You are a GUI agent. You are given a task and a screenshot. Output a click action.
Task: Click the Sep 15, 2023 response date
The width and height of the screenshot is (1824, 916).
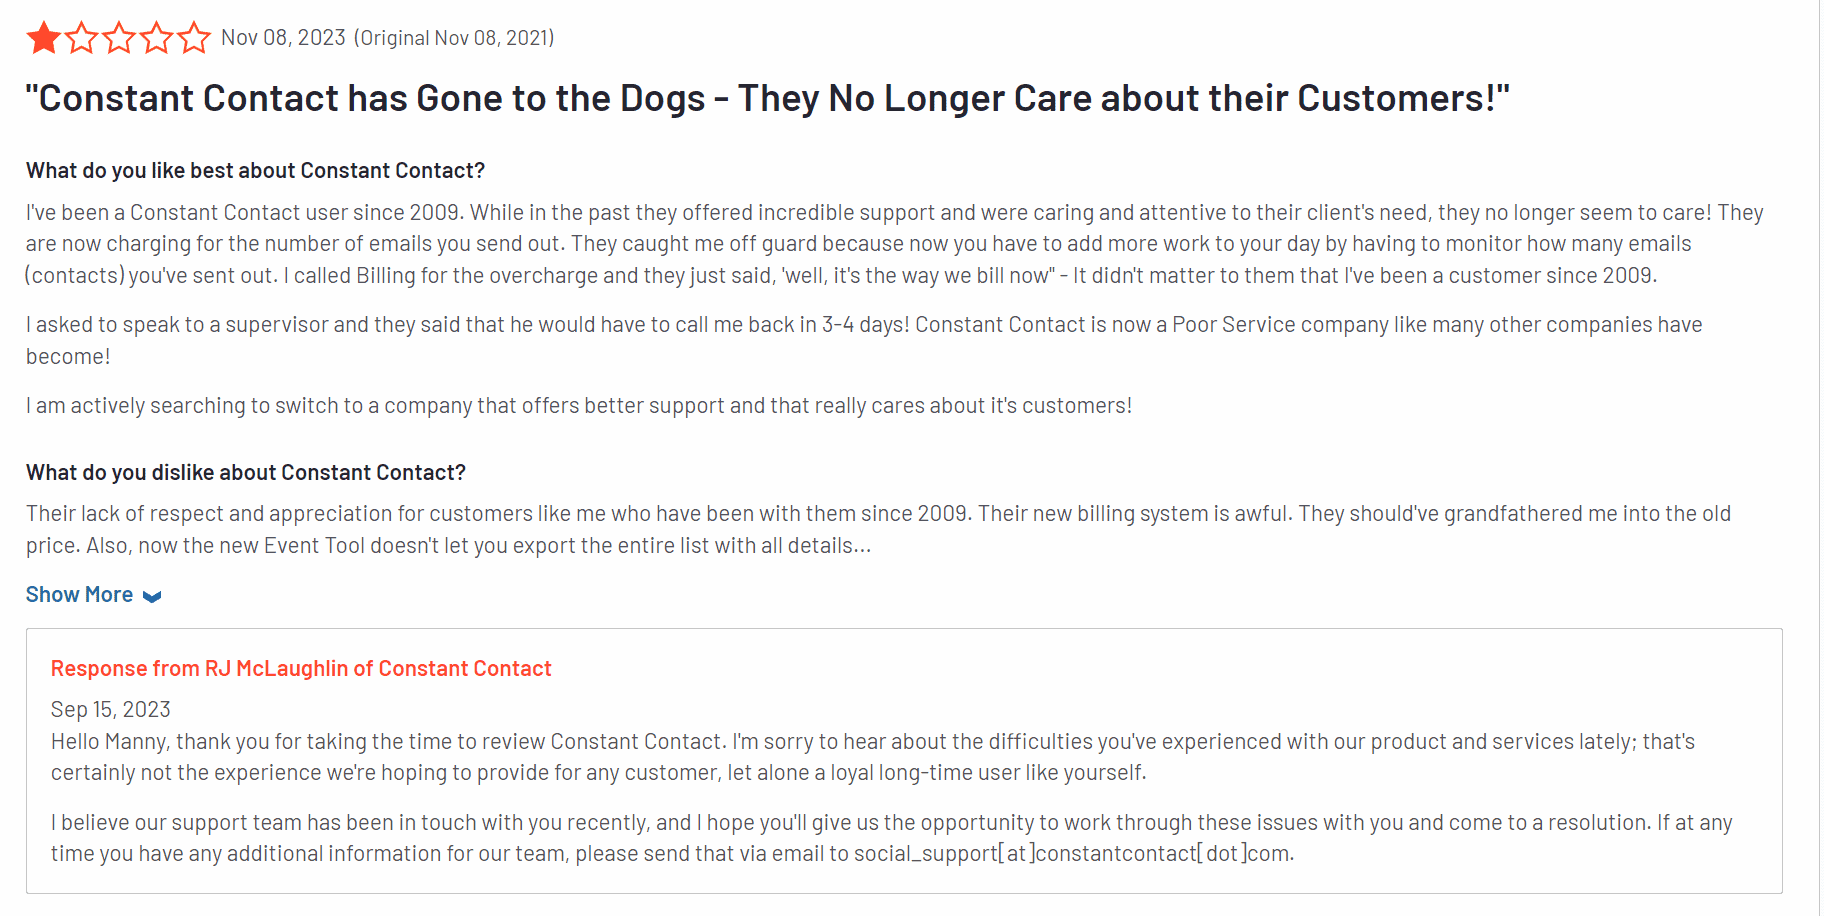point(111,709)
